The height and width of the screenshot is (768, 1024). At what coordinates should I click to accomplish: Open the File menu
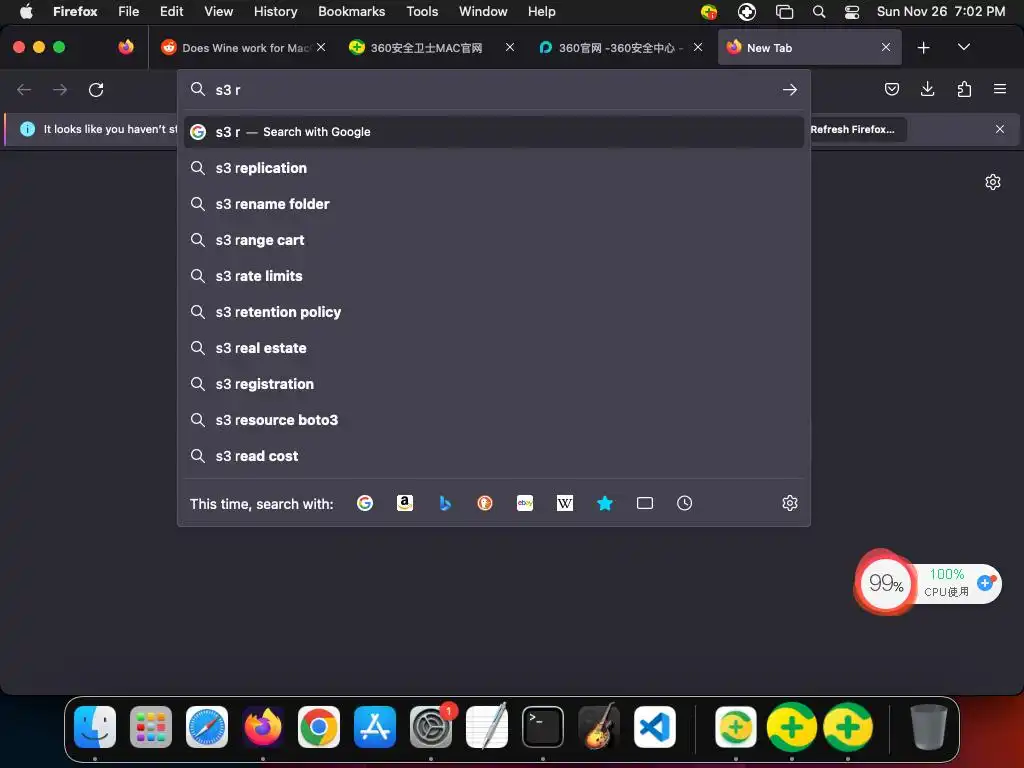[128, 12]
